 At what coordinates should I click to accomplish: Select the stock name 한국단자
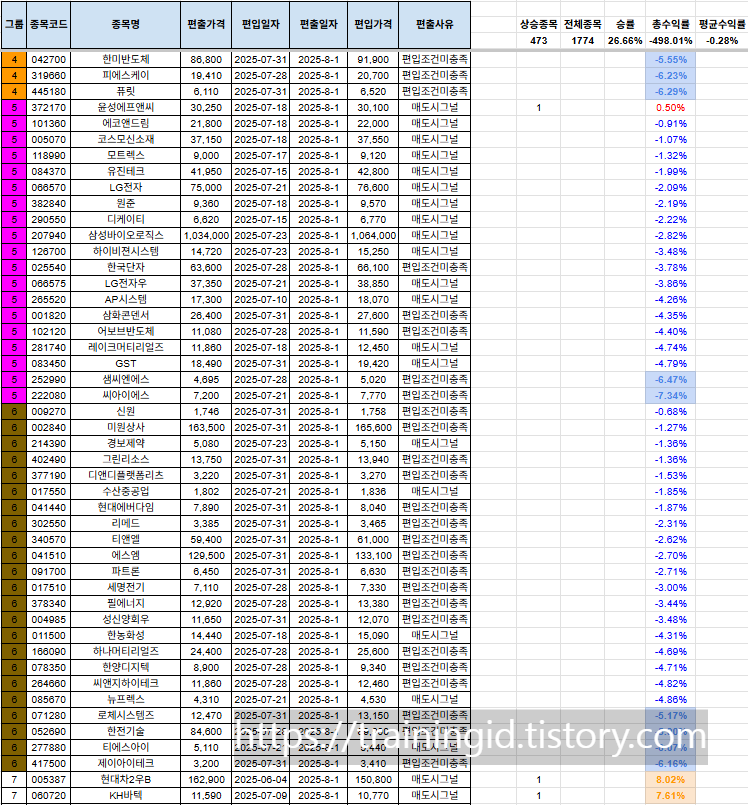click(125, 267)
